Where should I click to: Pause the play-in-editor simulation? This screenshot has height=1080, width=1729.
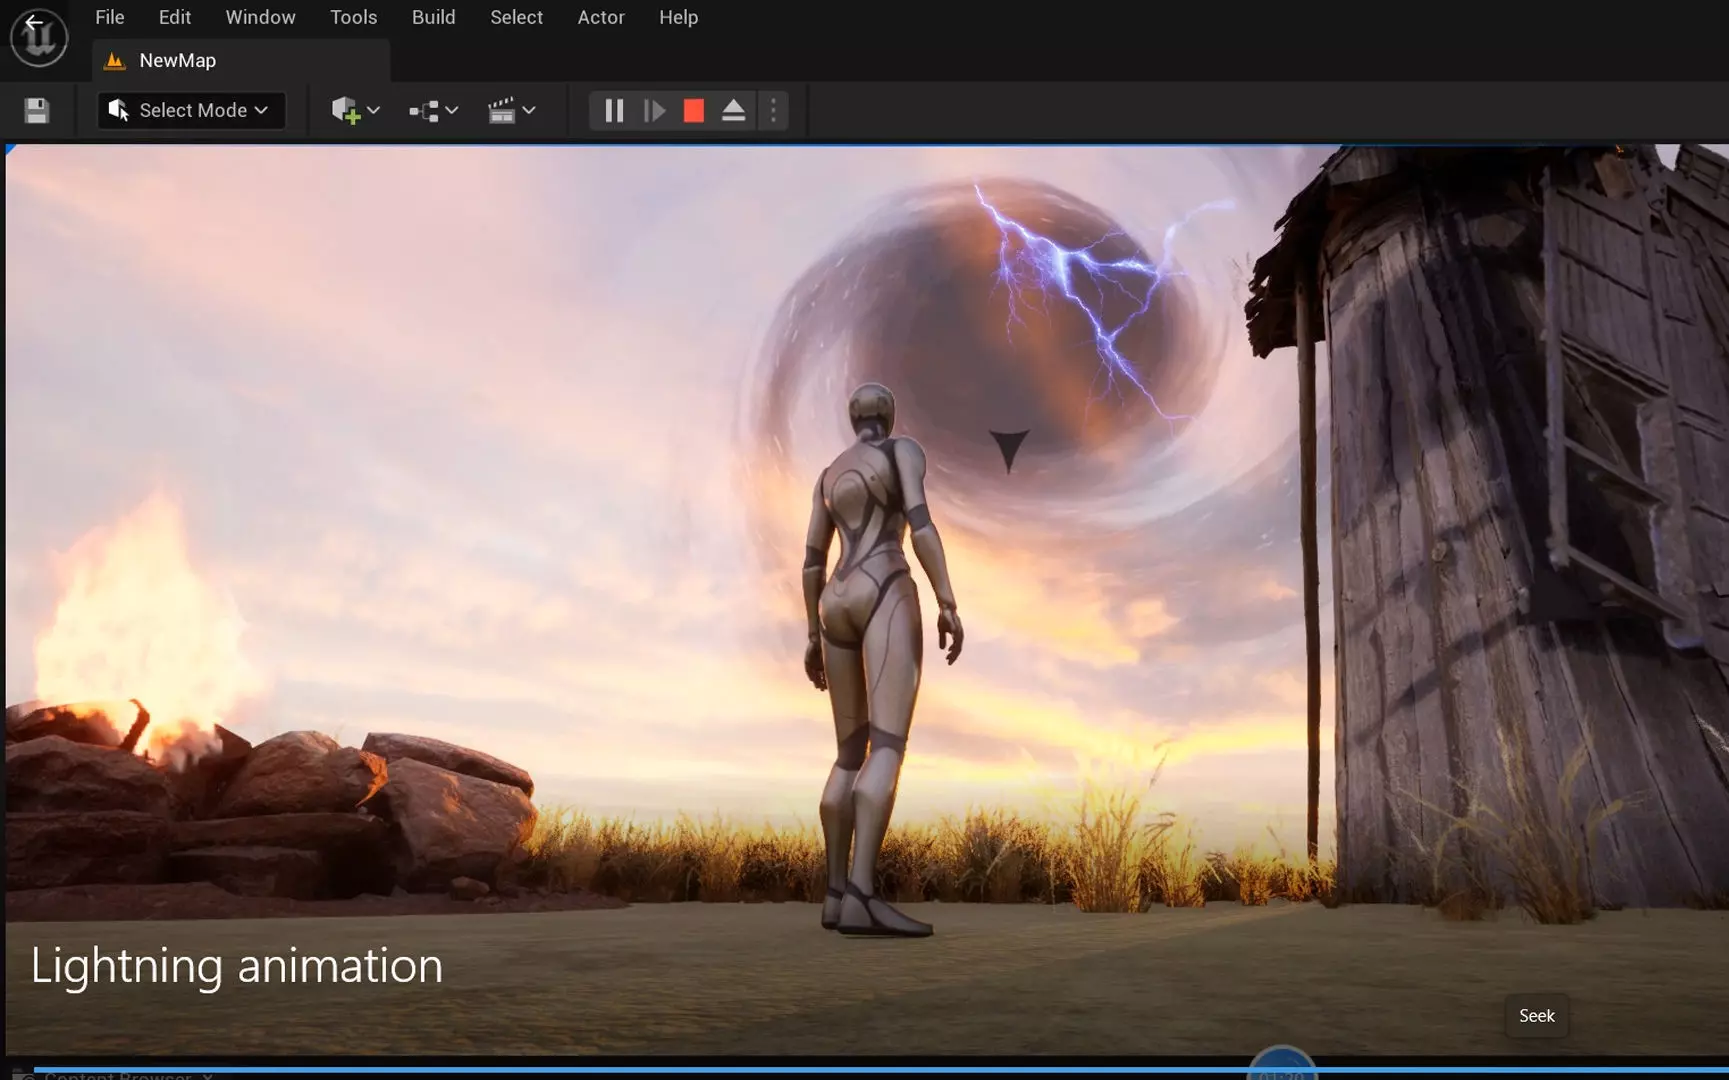614,110
